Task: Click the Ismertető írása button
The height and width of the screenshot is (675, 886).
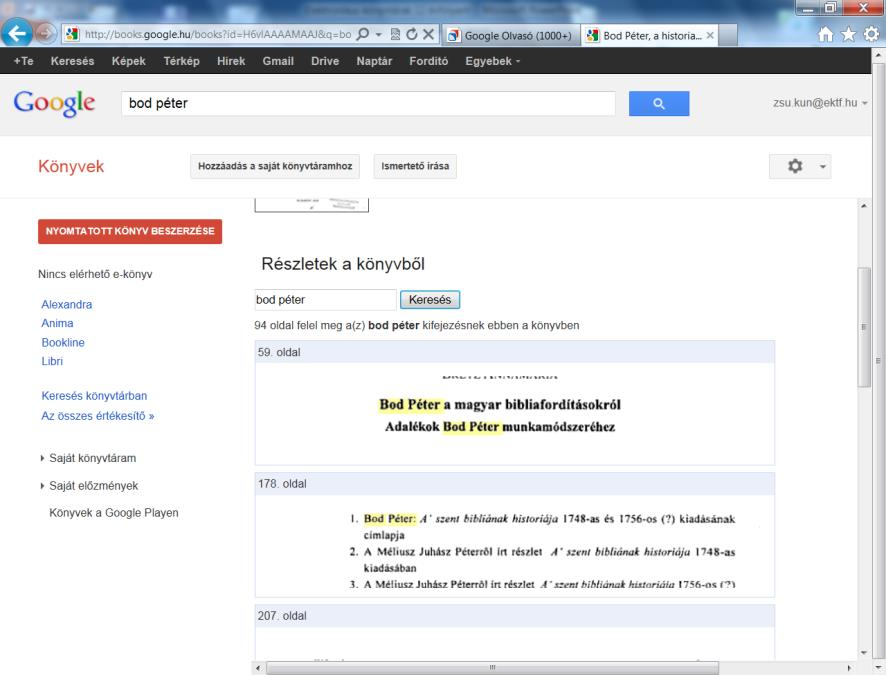Action: point(415,166)
